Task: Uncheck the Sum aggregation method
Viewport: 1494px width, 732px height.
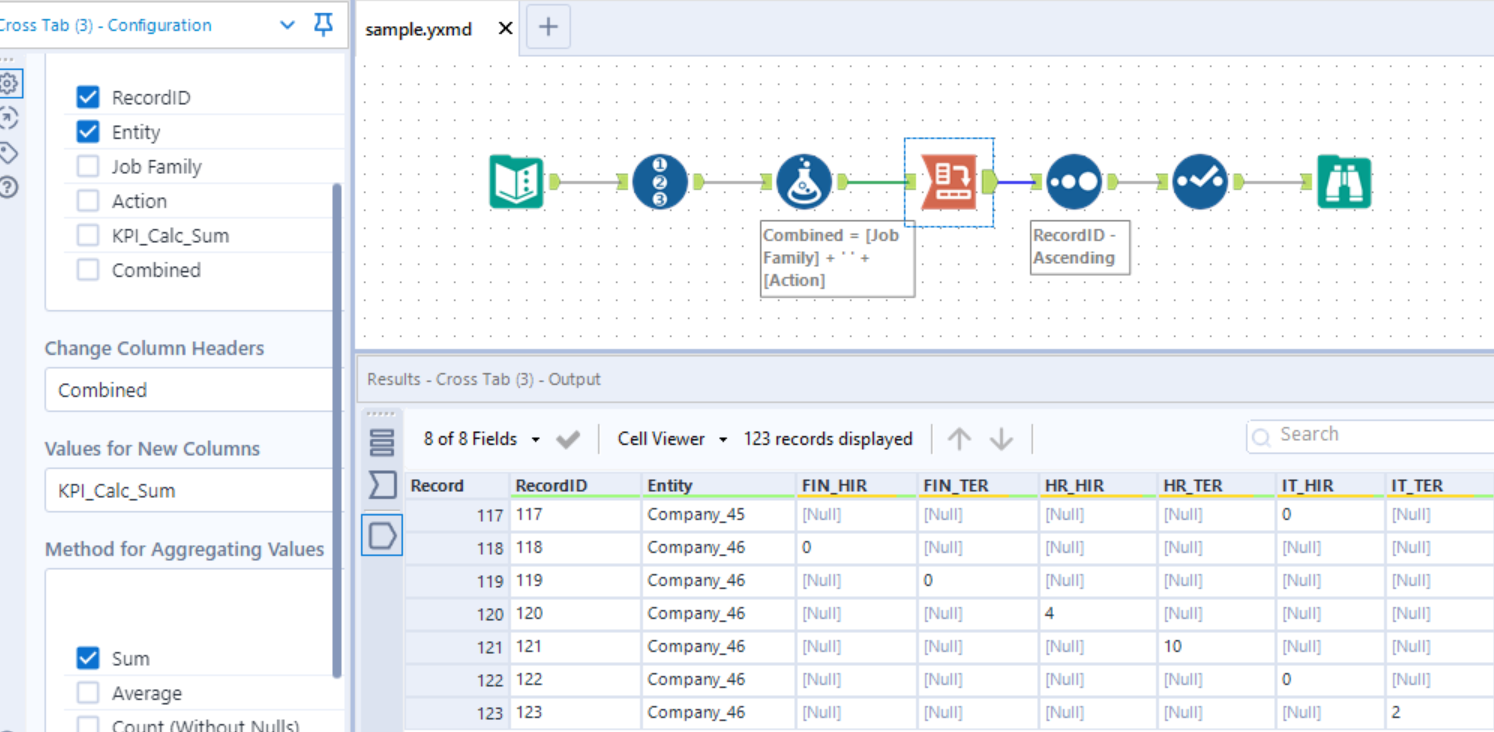Action: point(88,659)
